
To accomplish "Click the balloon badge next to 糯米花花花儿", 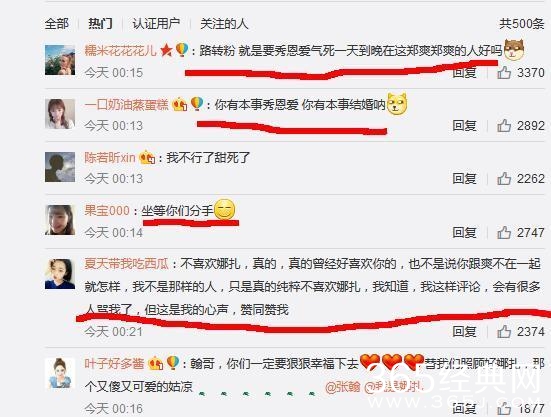I will click(x=182, y=50).
